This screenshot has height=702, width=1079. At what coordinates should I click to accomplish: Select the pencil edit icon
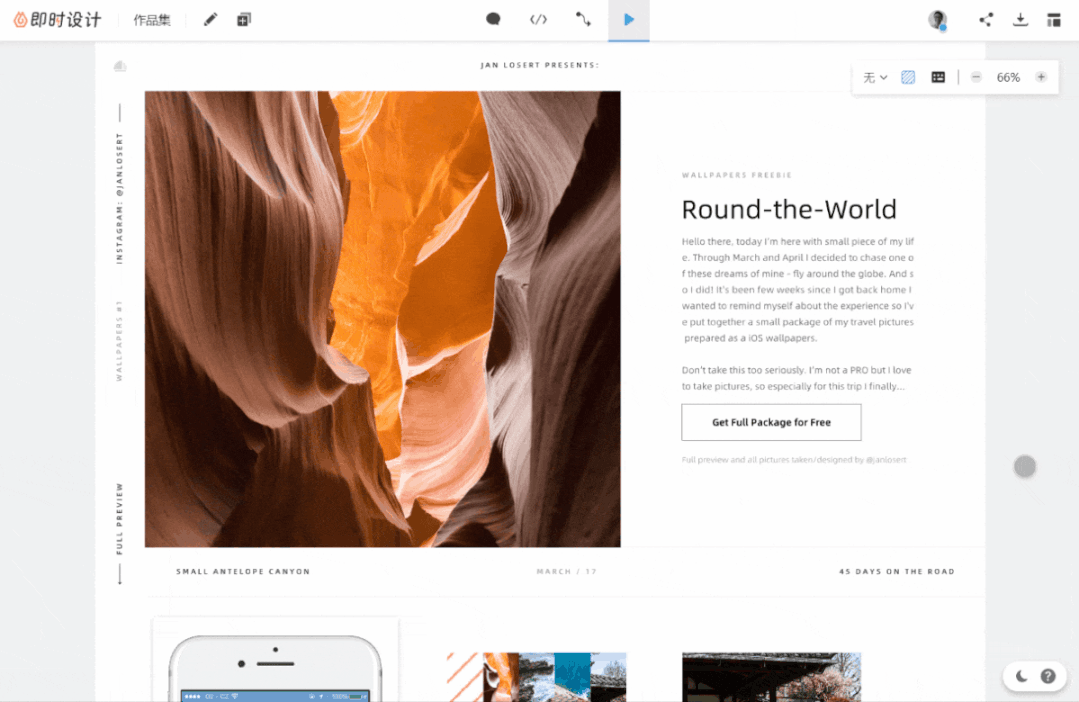(211, 19)
